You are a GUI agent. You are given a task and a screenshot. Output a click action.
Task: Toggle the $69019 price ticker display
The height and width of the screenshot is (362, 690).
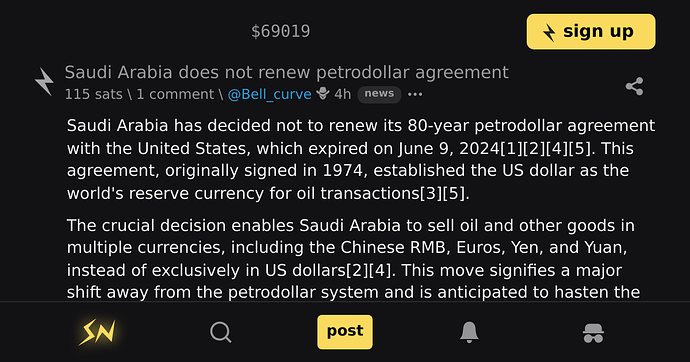point(281,31)
